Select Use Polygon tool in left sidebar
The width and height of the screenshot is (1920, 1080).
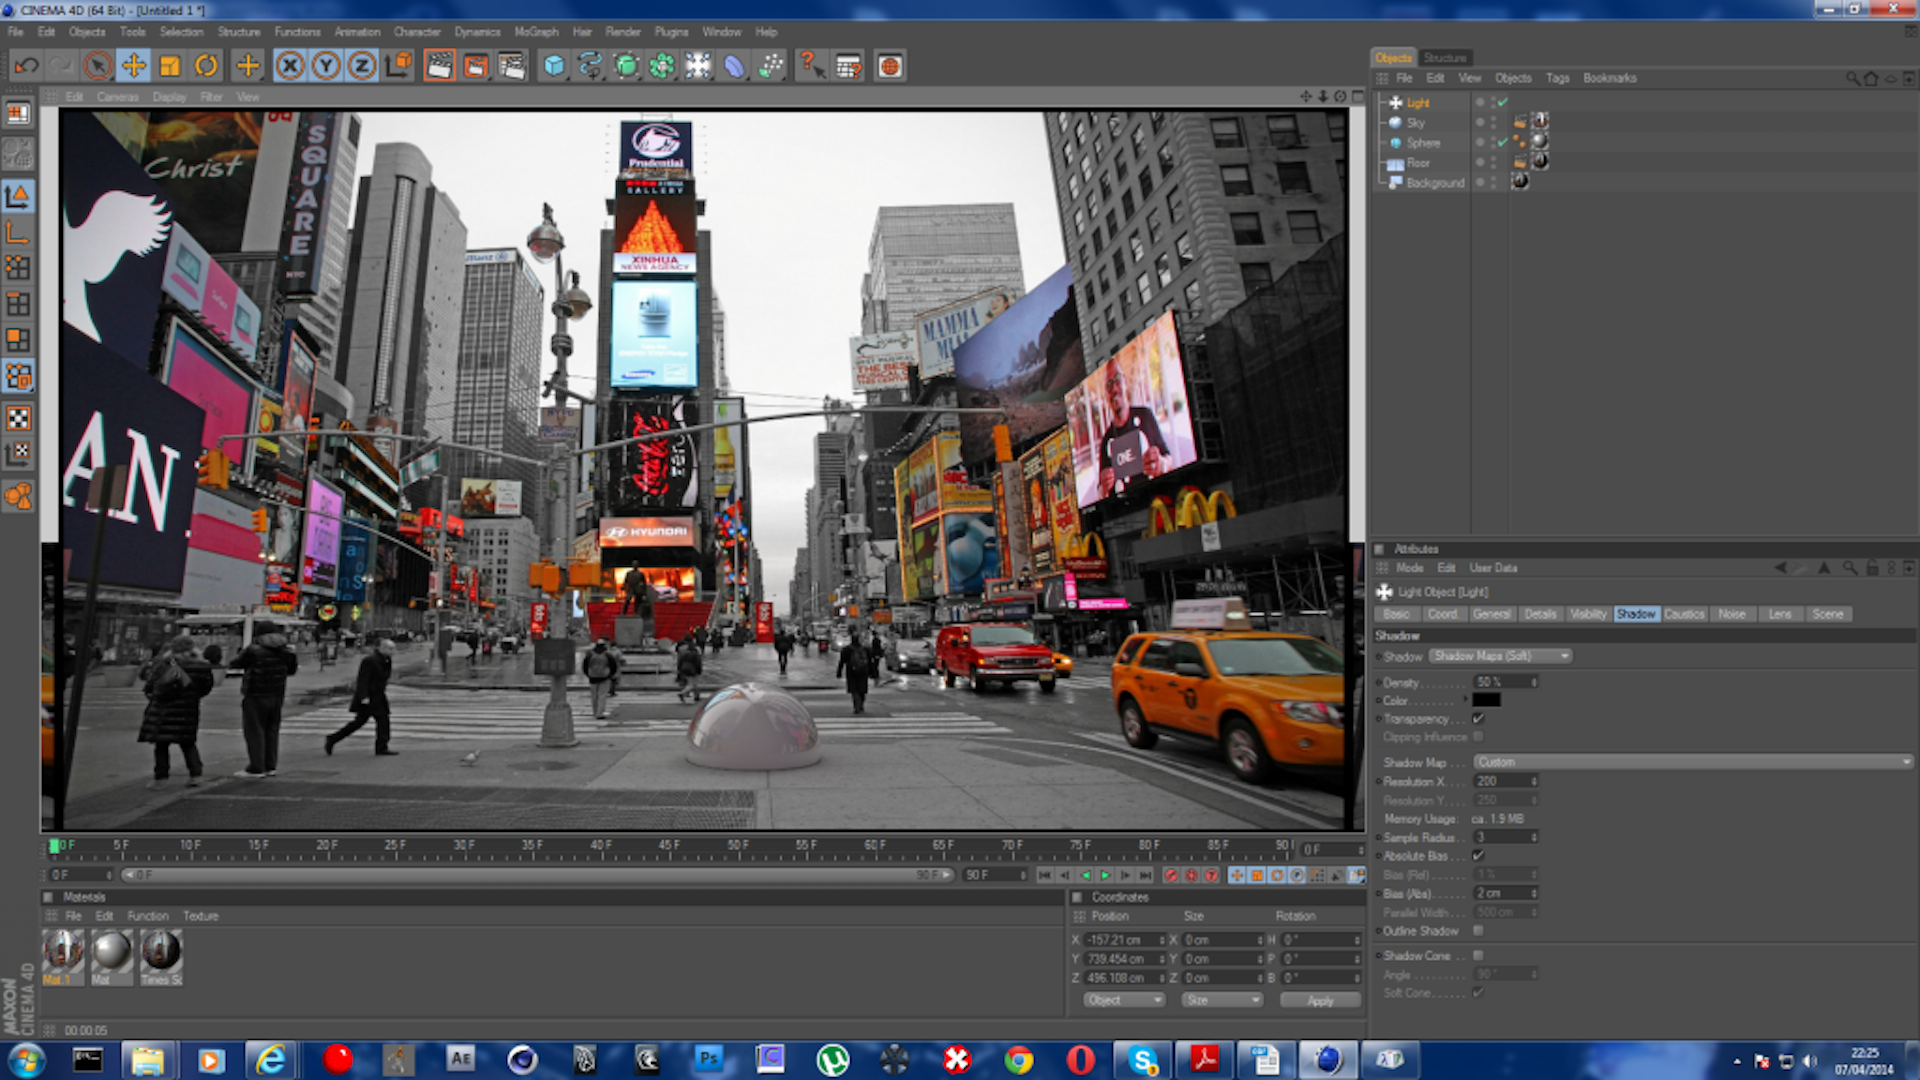click(18, 340)
